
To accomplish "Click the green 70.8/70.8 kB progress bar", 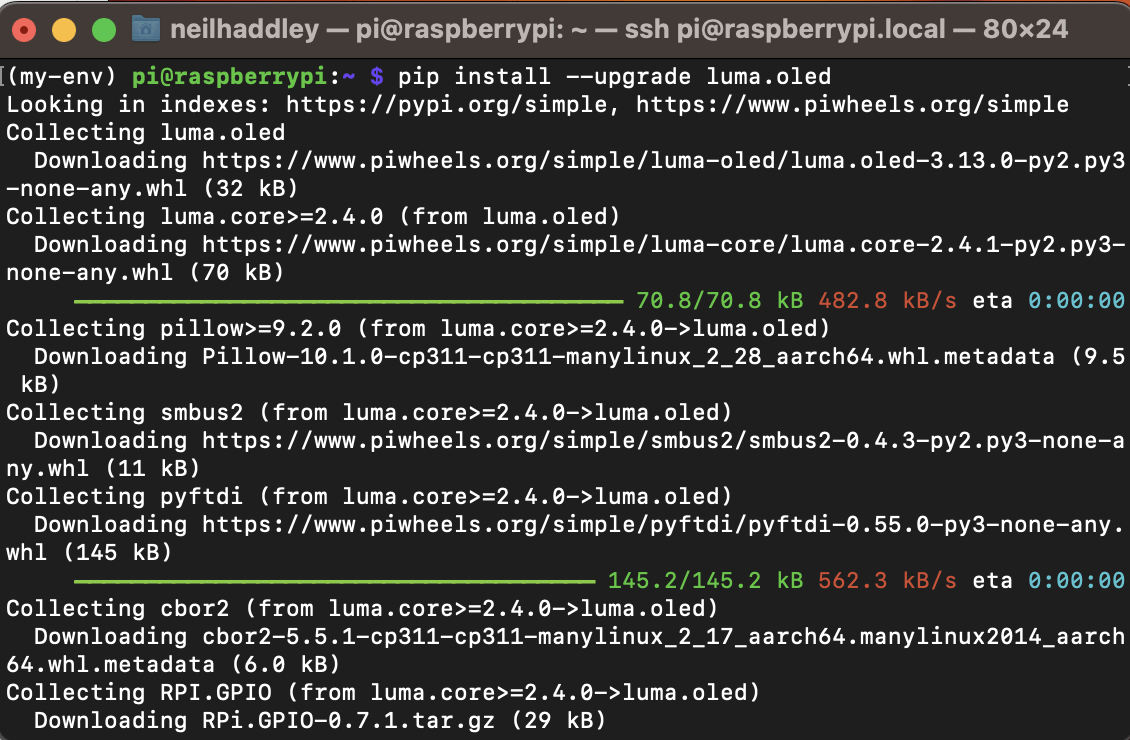I will 348,301.
